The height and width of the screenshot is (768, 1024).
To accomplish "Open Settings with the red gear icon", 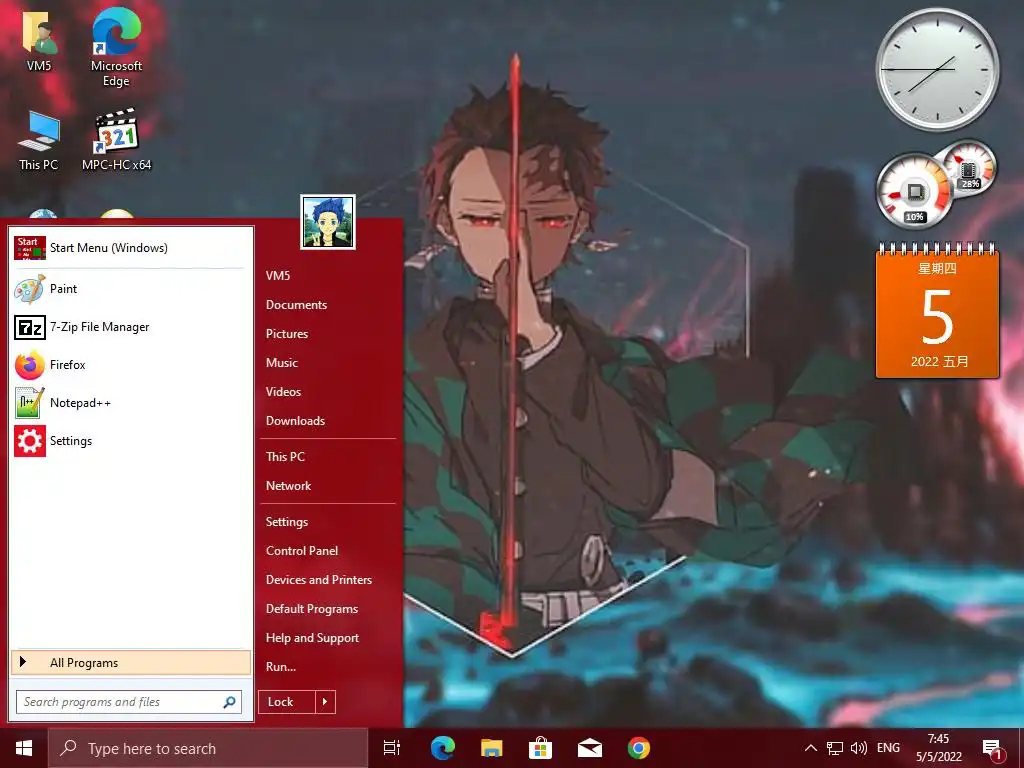I will [x=131, y=441].
